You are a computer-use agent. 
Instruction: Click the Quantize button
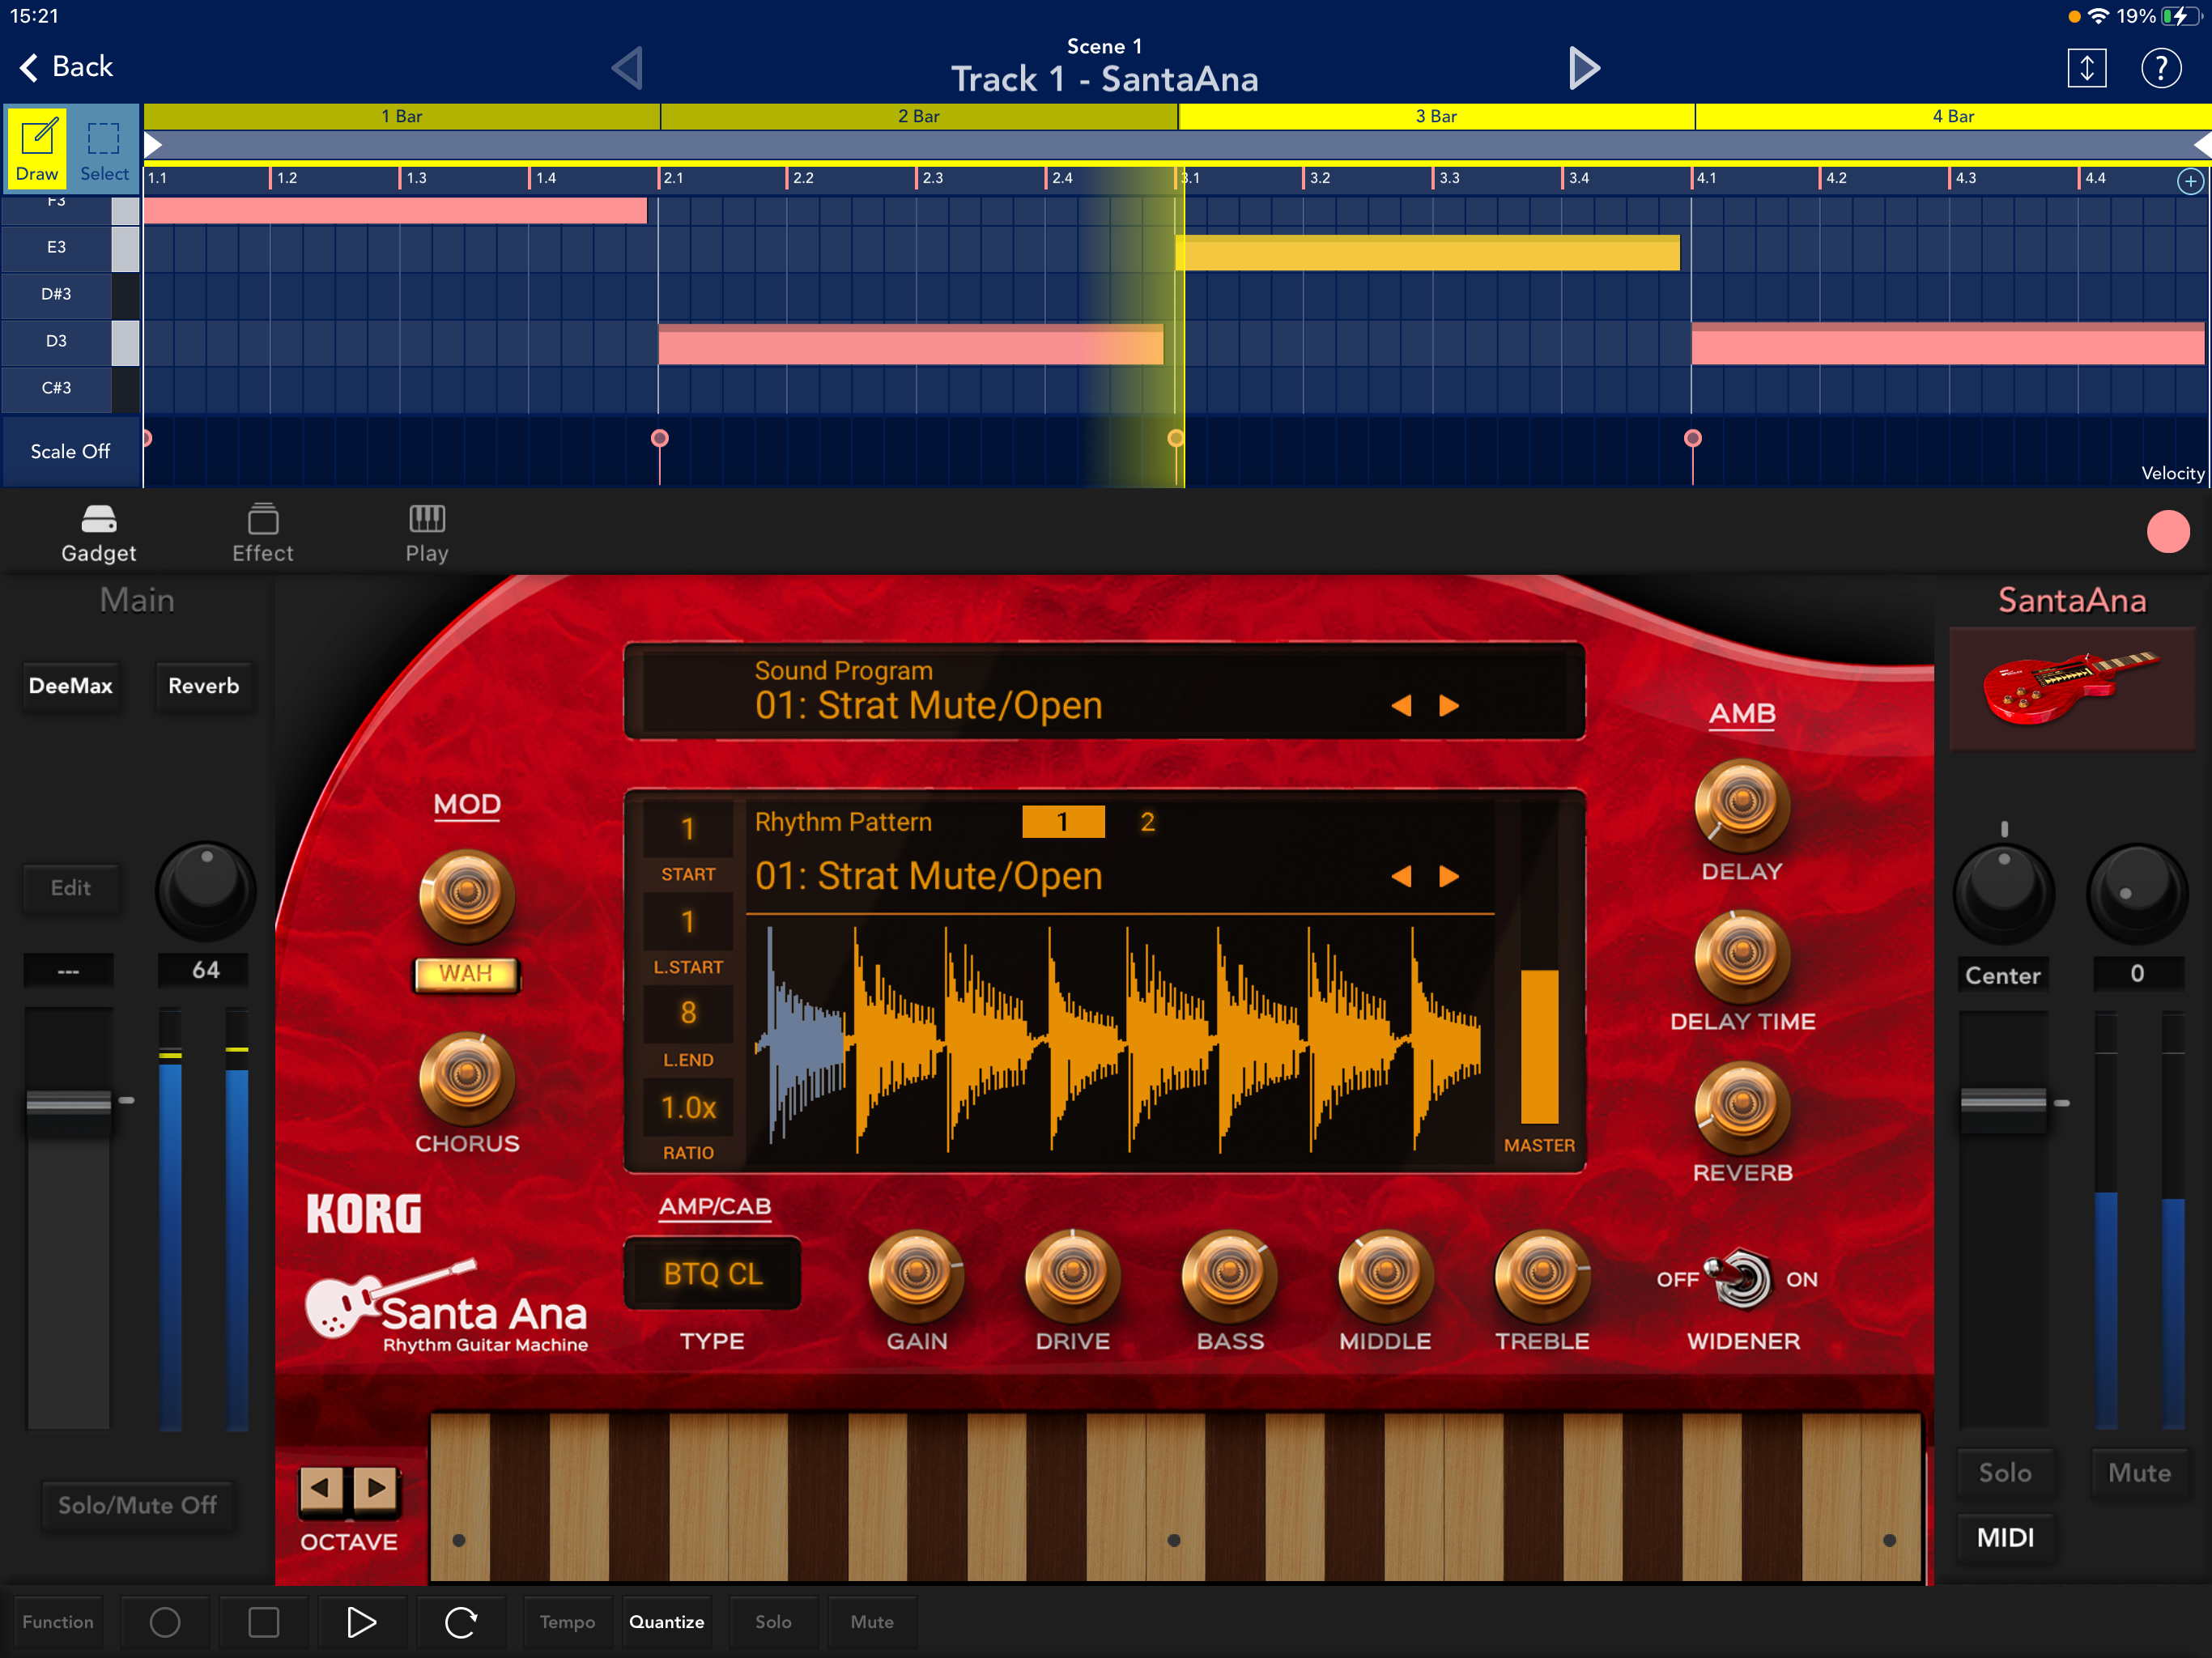pyautogui.click(x=666, y=1622)
